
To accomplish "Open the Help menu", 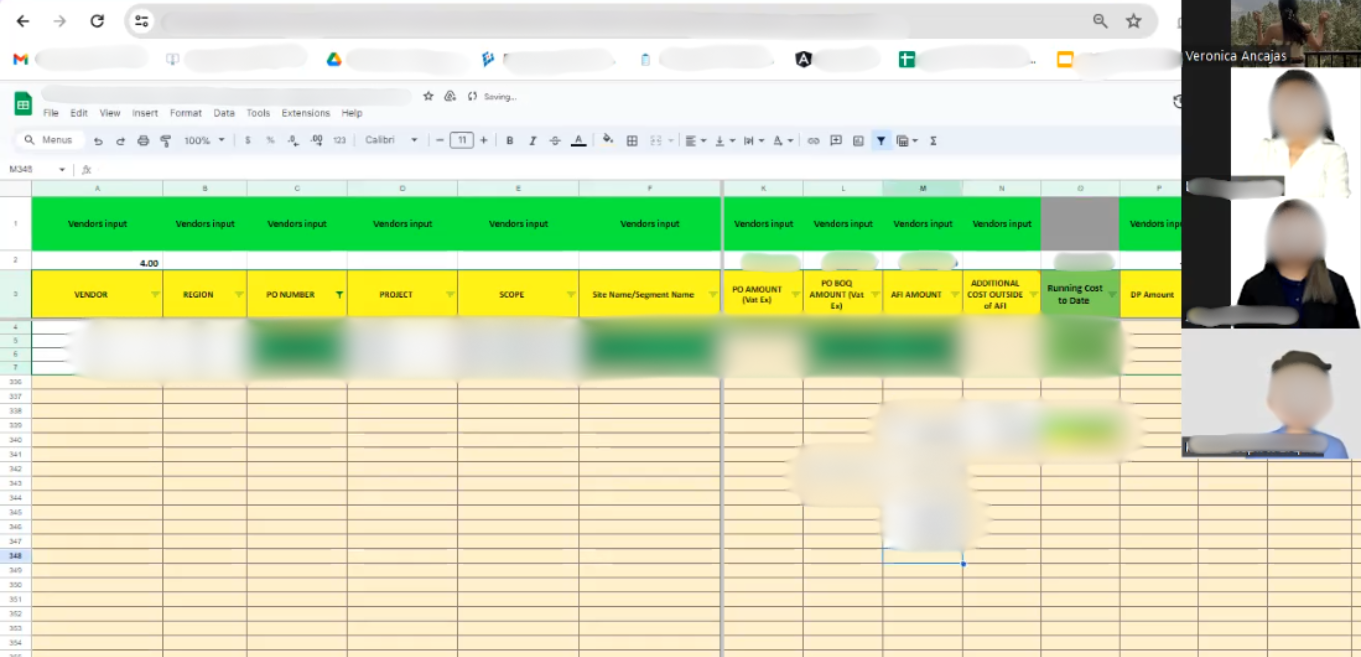I will (352, 113).
